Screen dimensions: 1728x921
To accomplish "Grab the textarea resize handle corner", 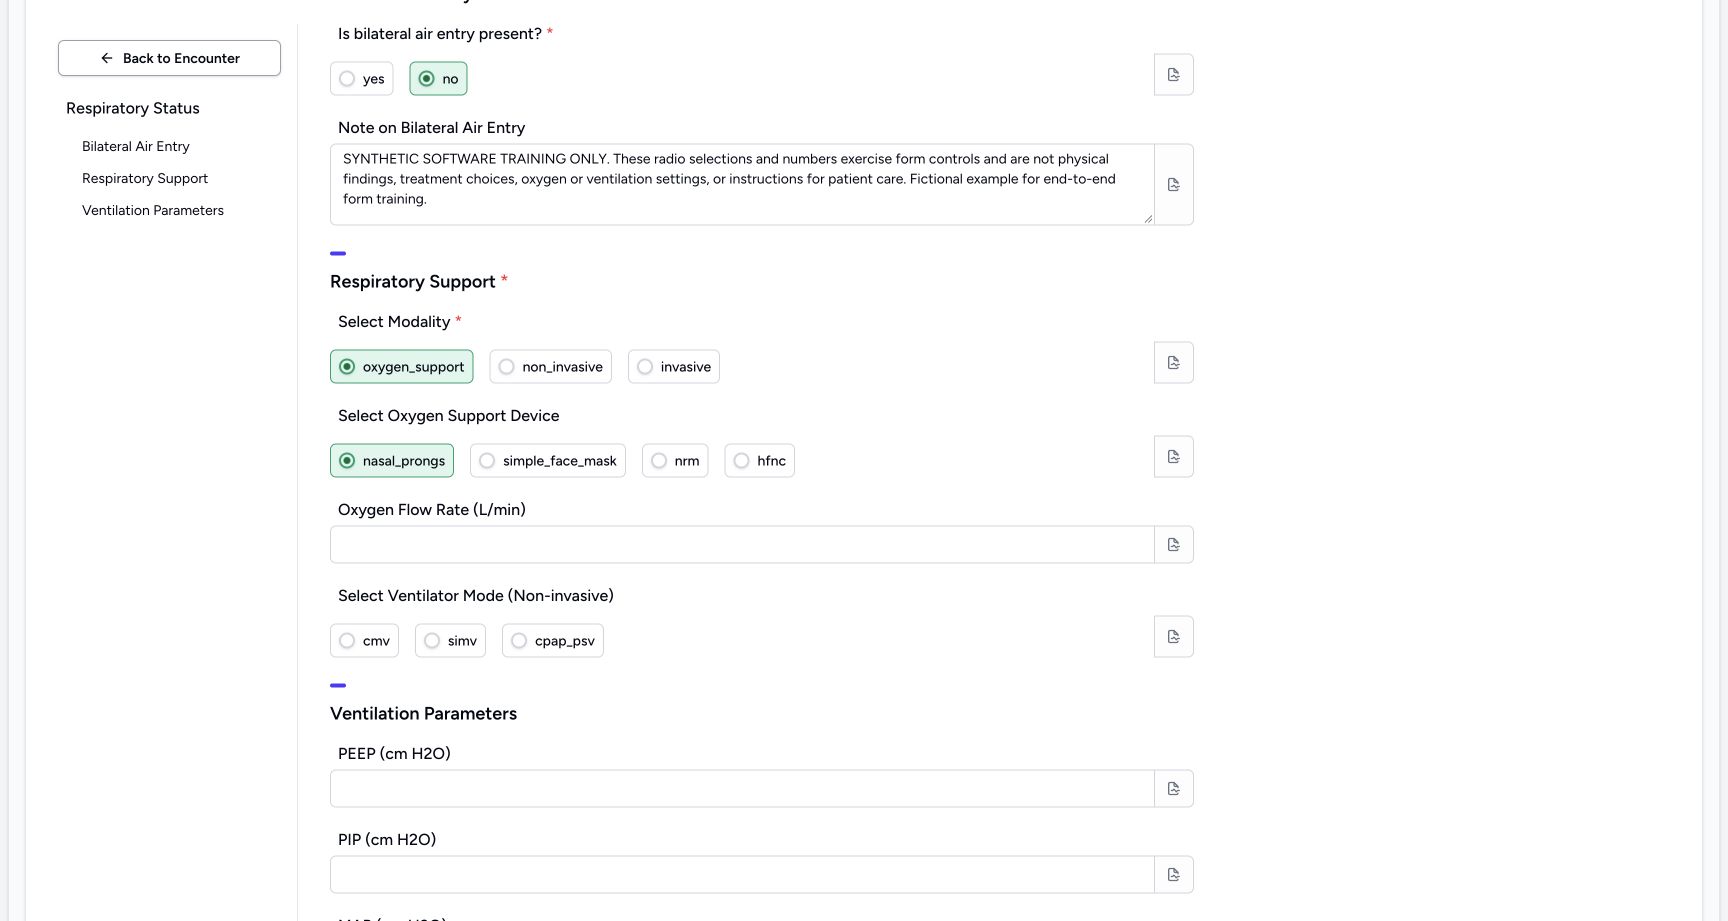I will (1148, 219).
